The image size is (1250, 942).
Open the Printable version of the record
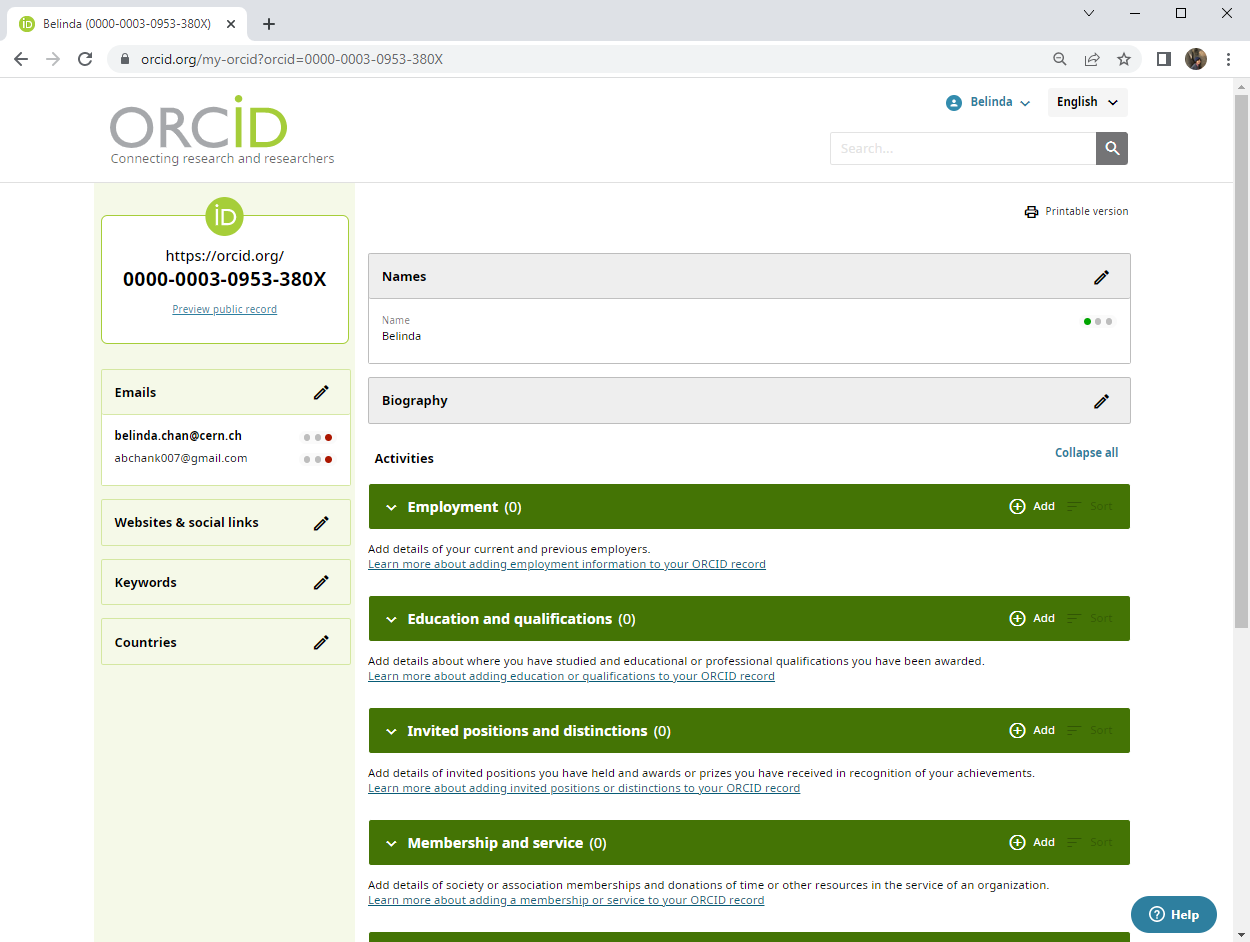[1076, 211]
